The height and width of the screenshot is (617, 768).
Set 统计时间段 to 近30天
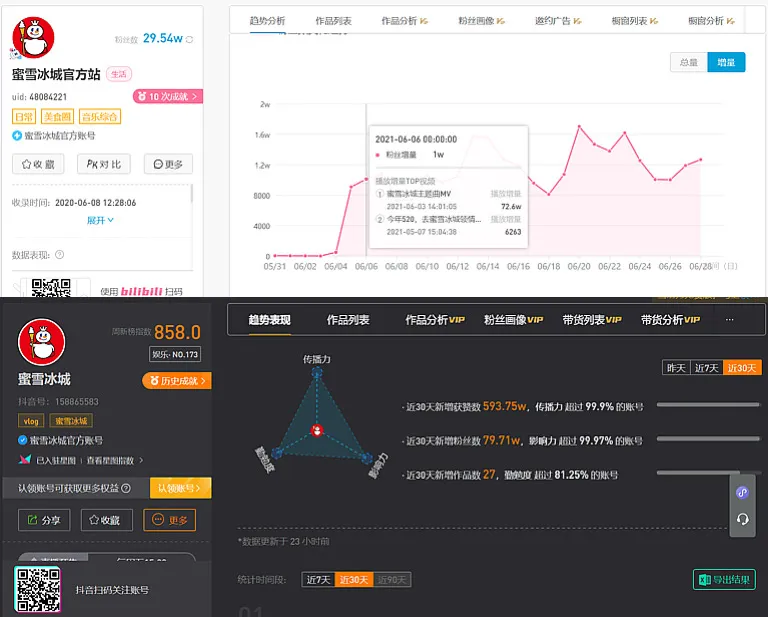(354, 580)
